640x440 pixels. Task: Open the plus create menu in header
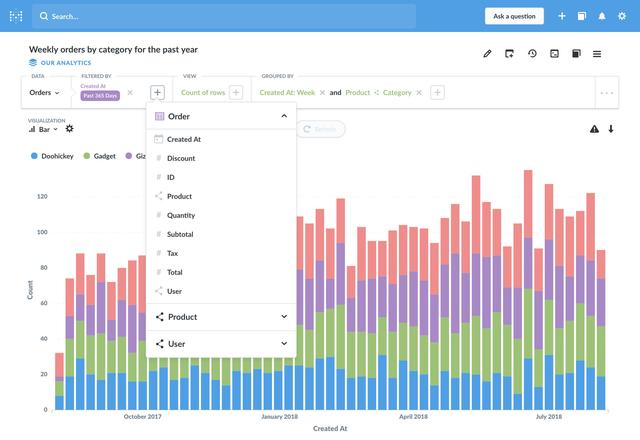coord(562,16)
